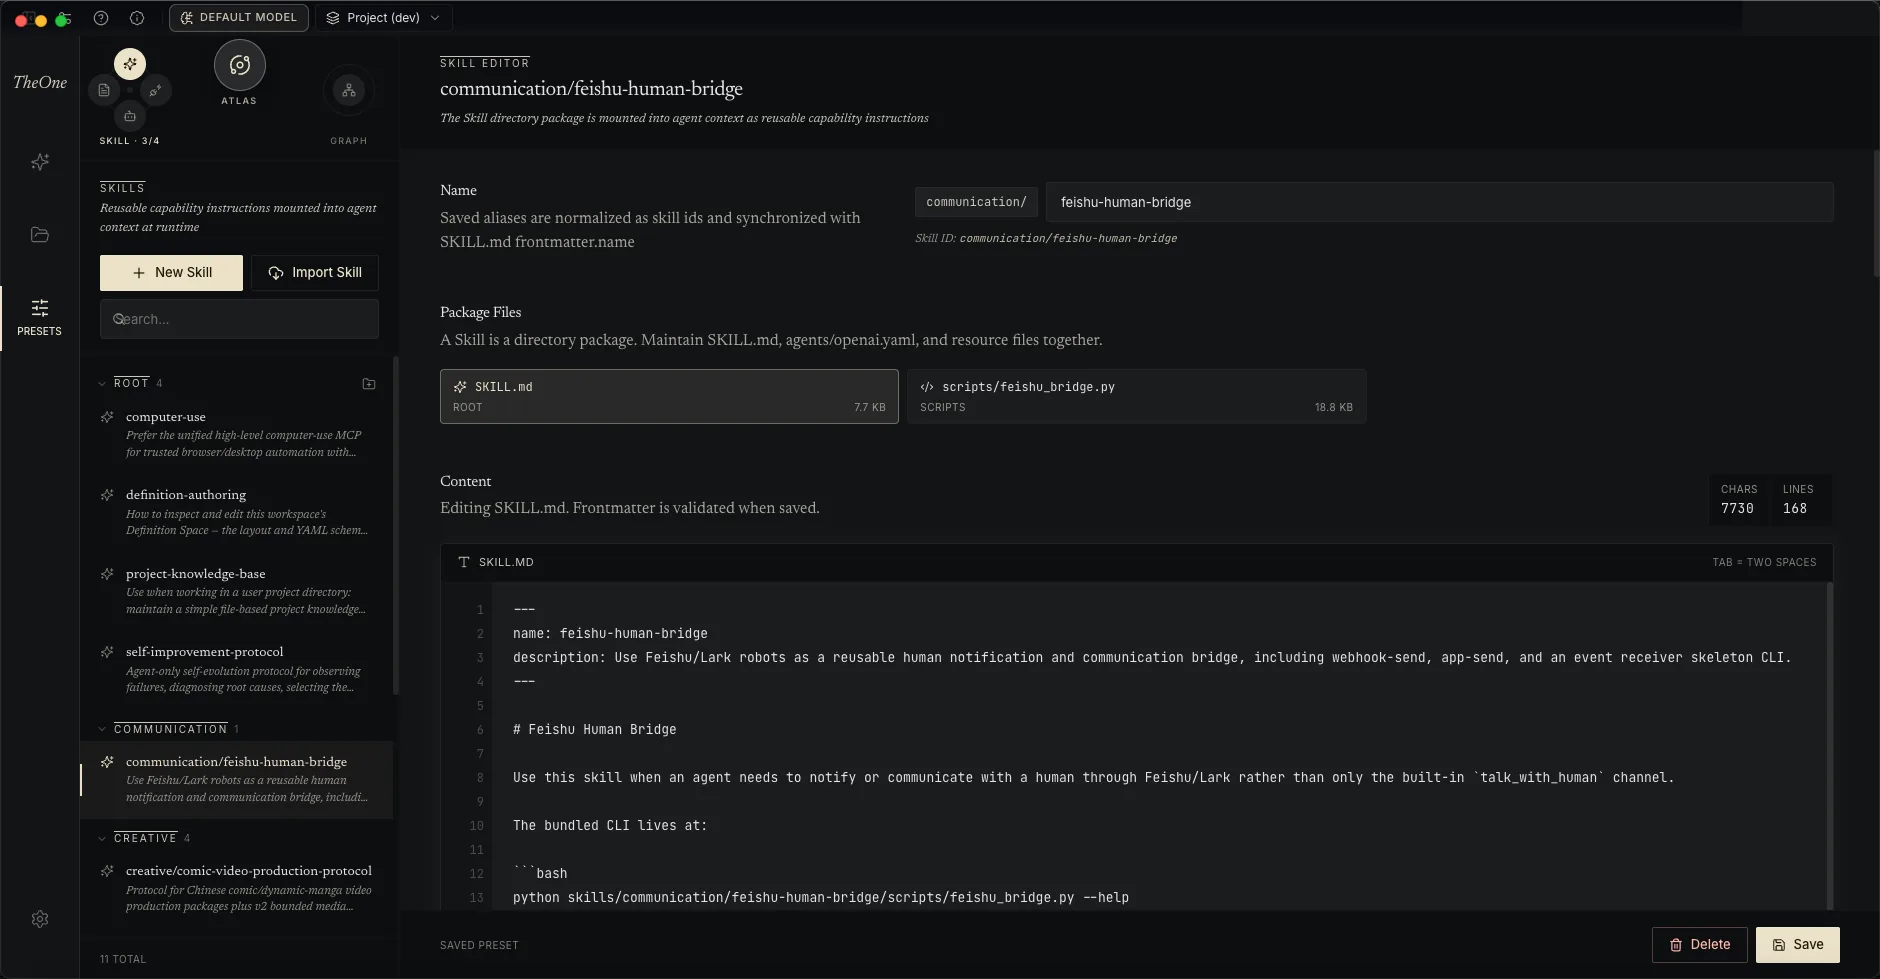Click the project-knowledge-base sparkle icon
The image size is (1880, 979).
[x=107, y=574]
